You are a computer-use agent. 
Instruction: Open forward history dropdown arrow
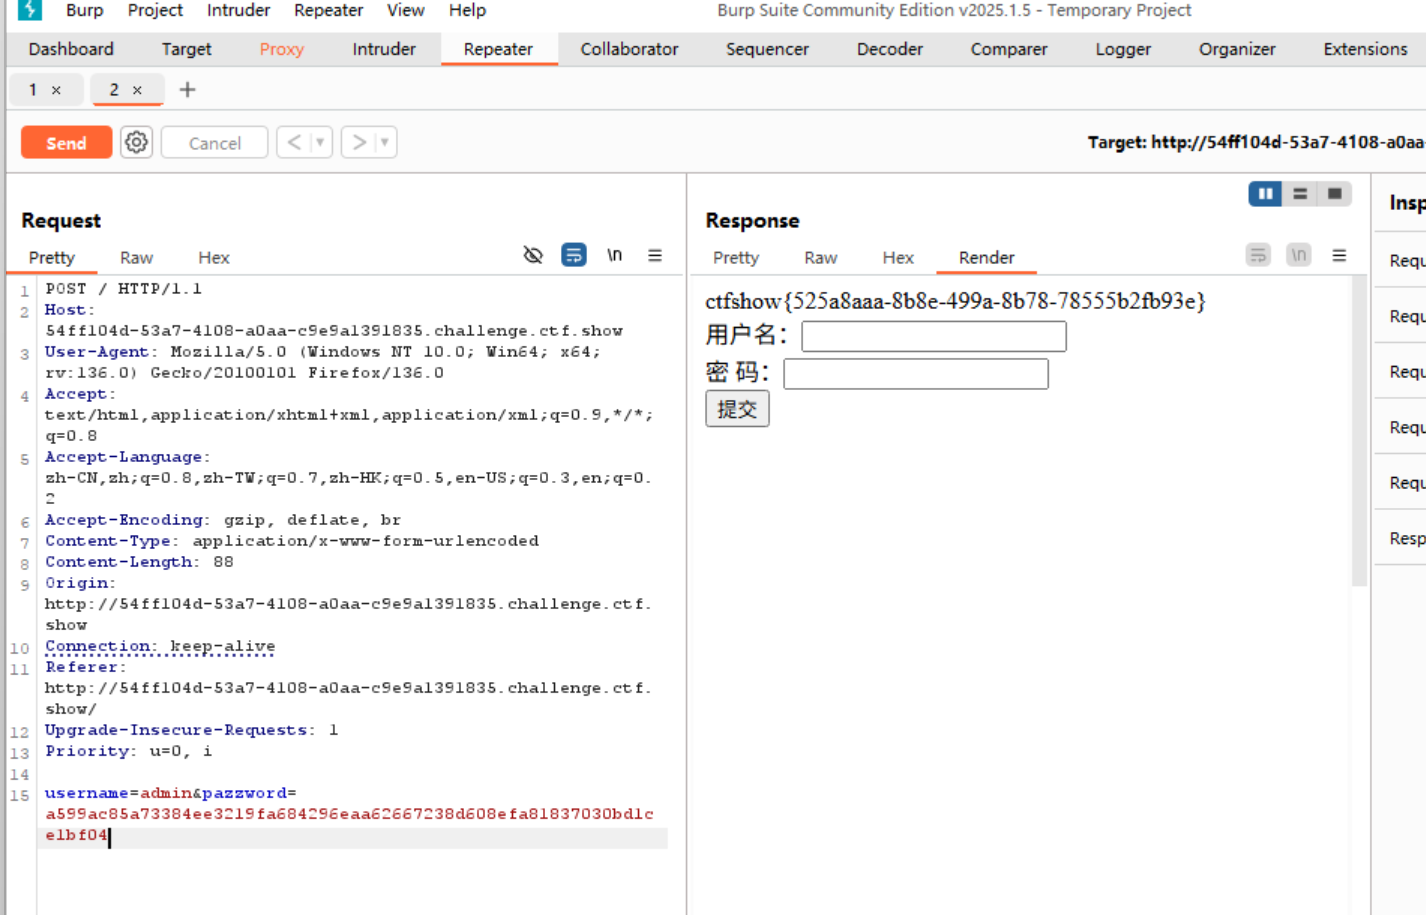click(x=385, y=142)
